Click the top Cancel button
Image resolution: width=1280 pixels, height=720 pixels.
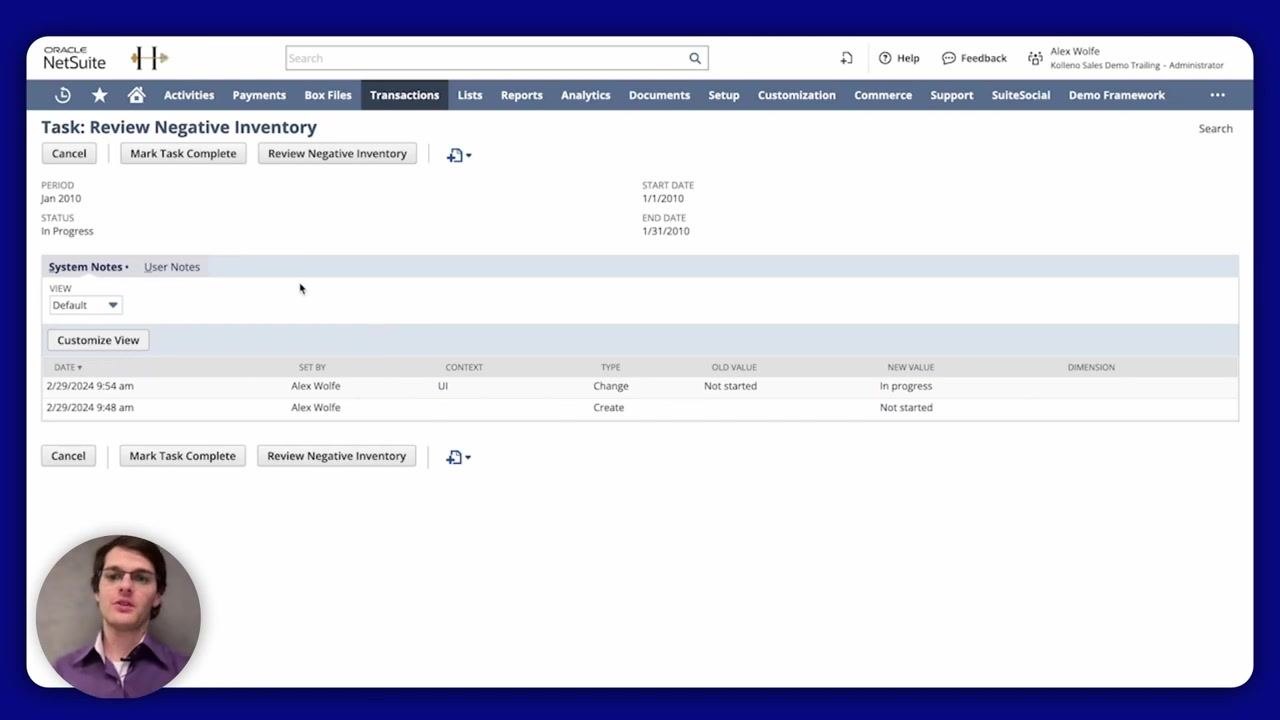tap(69, 153)
